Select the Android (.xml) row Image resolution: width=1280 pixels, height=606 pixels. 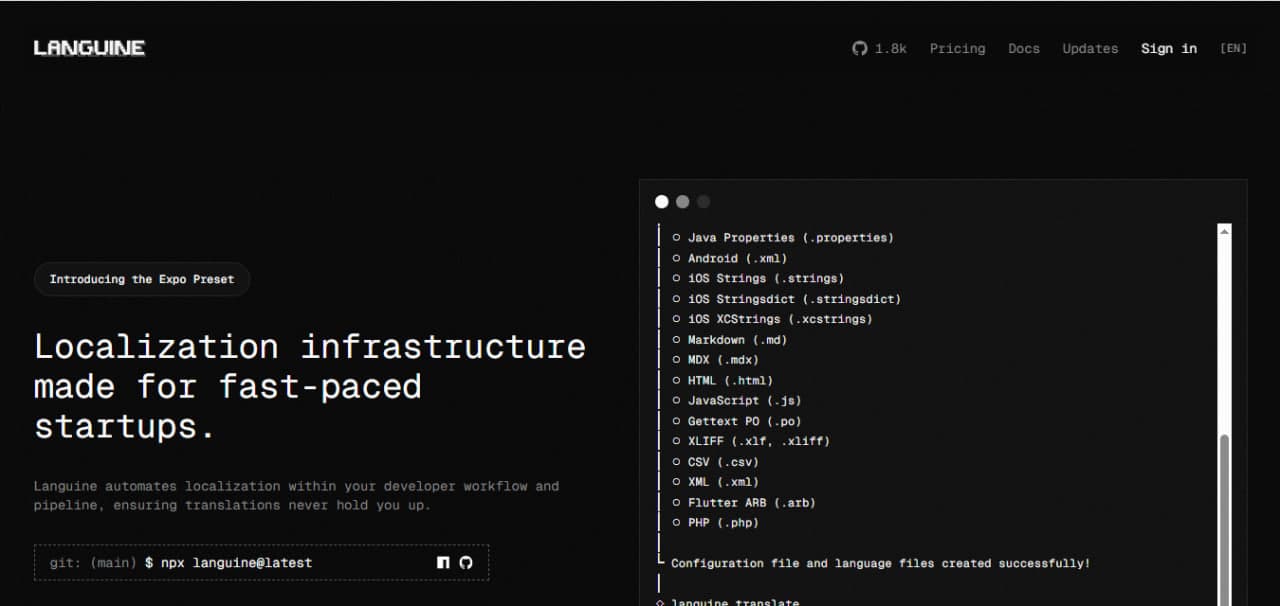pyautogui.click(x=729, y=258)
